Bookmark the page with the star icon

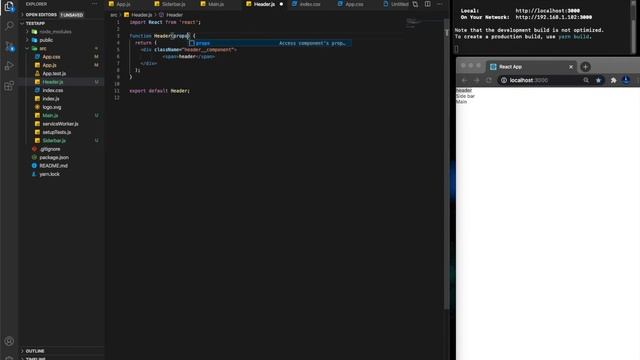tap(598, 80)
